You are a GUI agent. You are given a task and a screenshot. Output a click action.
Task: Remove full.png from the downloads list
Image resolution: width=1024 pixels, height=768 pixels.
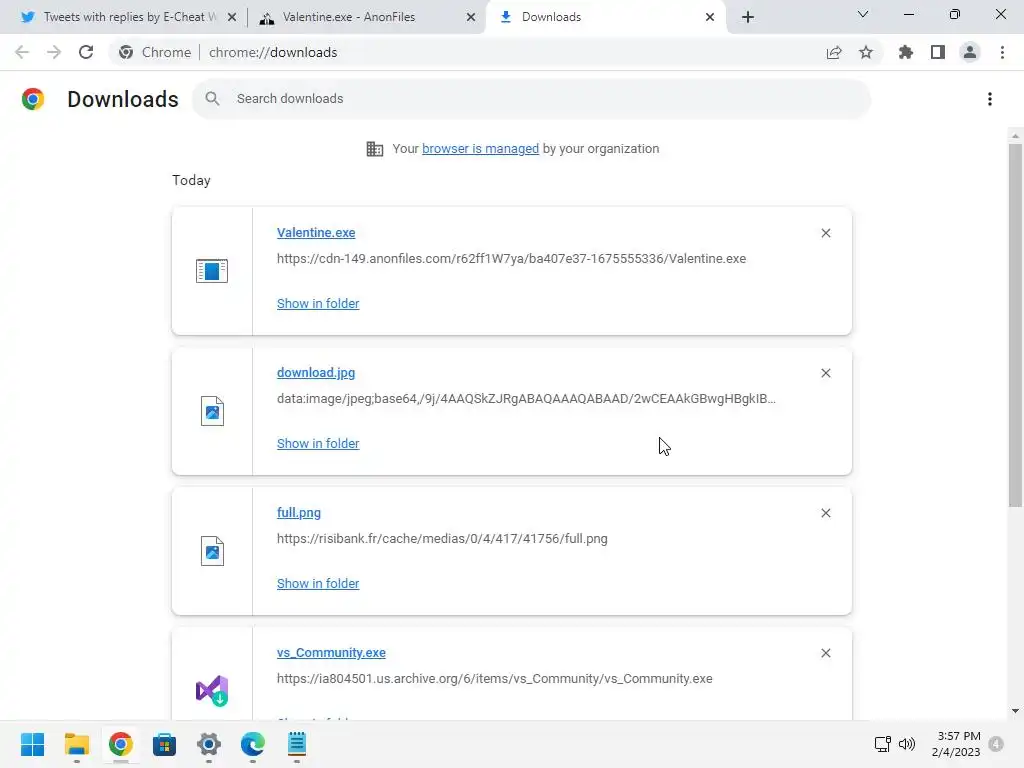click(826, 513)
